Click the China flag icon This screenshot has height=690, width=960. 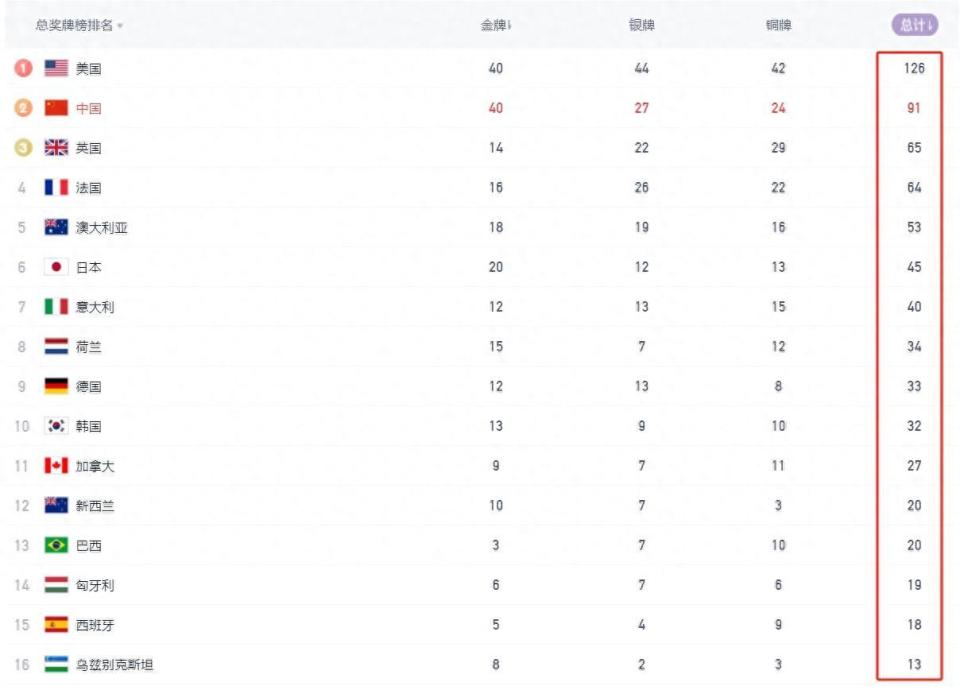(x=56, y=108)
